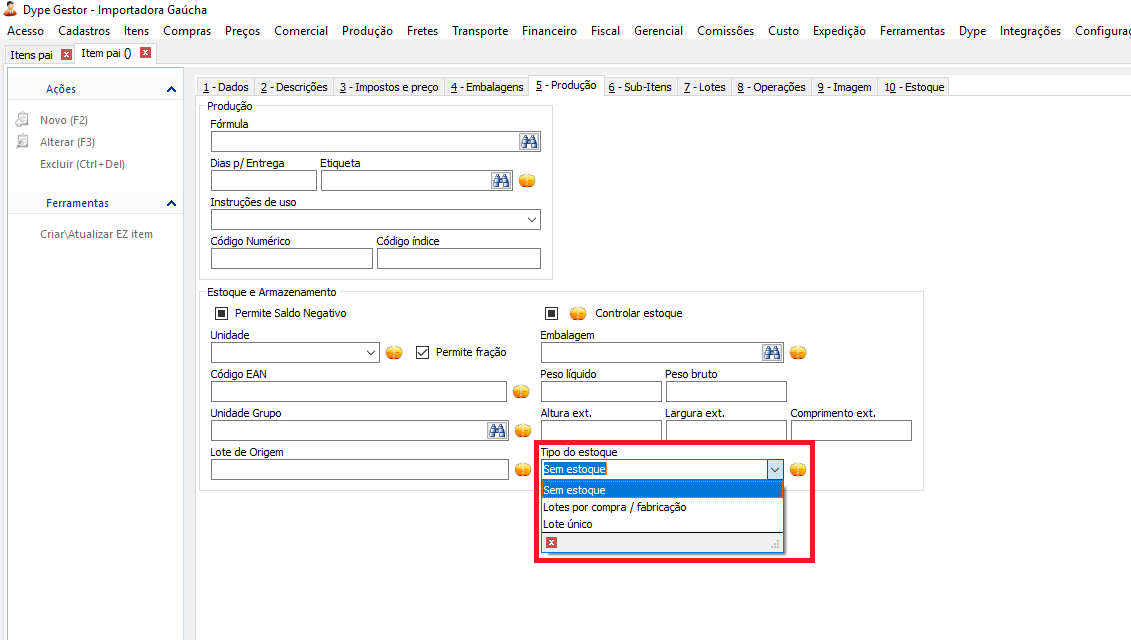Screen dimensions: 1131x640
Task: Switch to the 6 - Sub-Itens tab
Action: tap(640, 87)
